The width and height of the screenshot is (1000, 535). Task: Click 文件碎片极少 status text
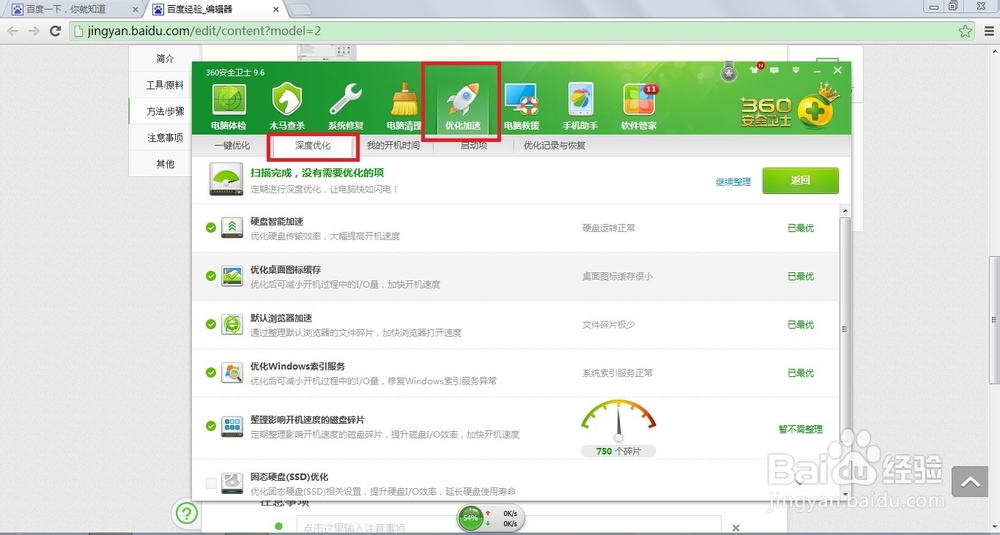coord(608,325)
